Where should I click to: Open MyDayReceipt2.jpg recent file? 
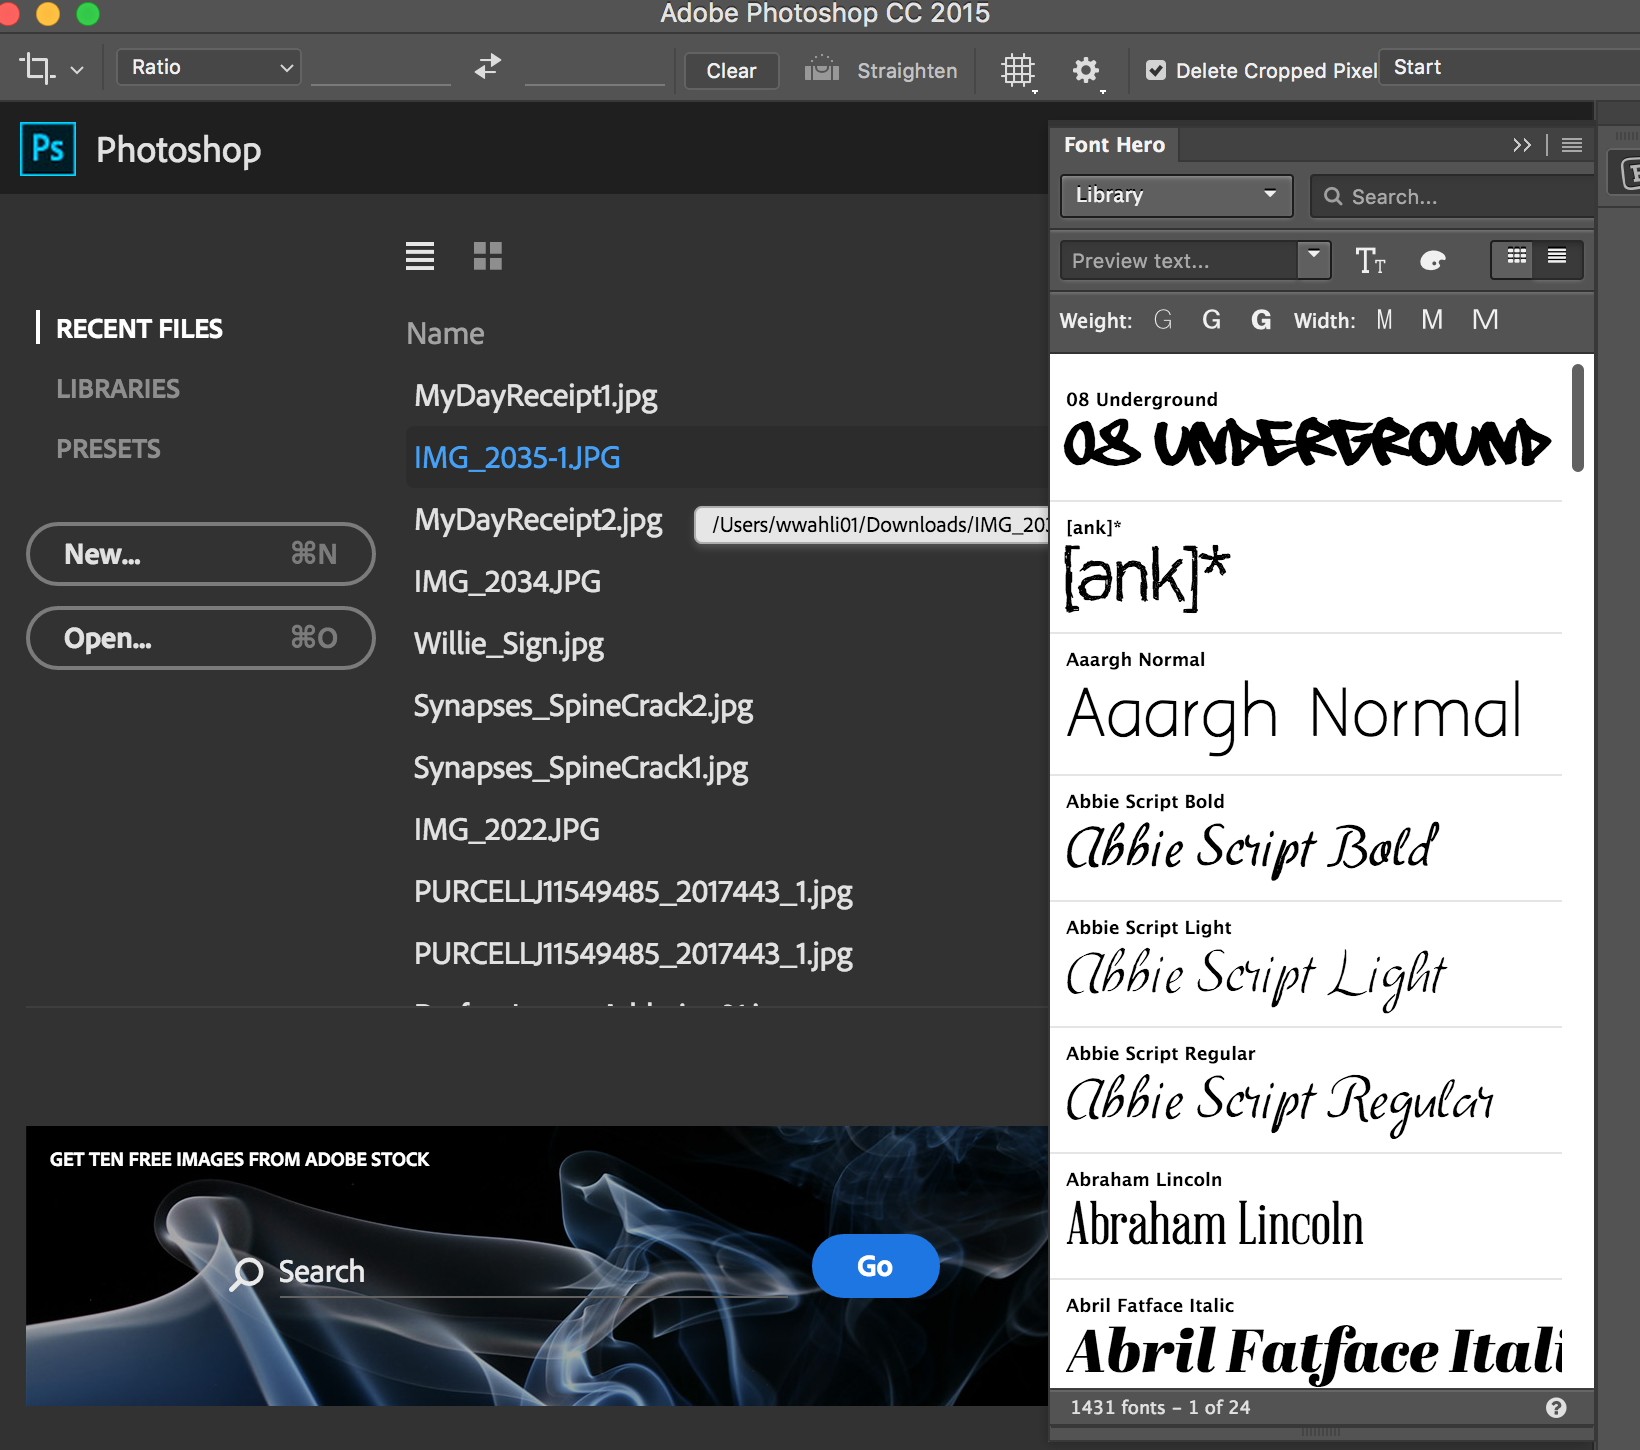(538, 520)
